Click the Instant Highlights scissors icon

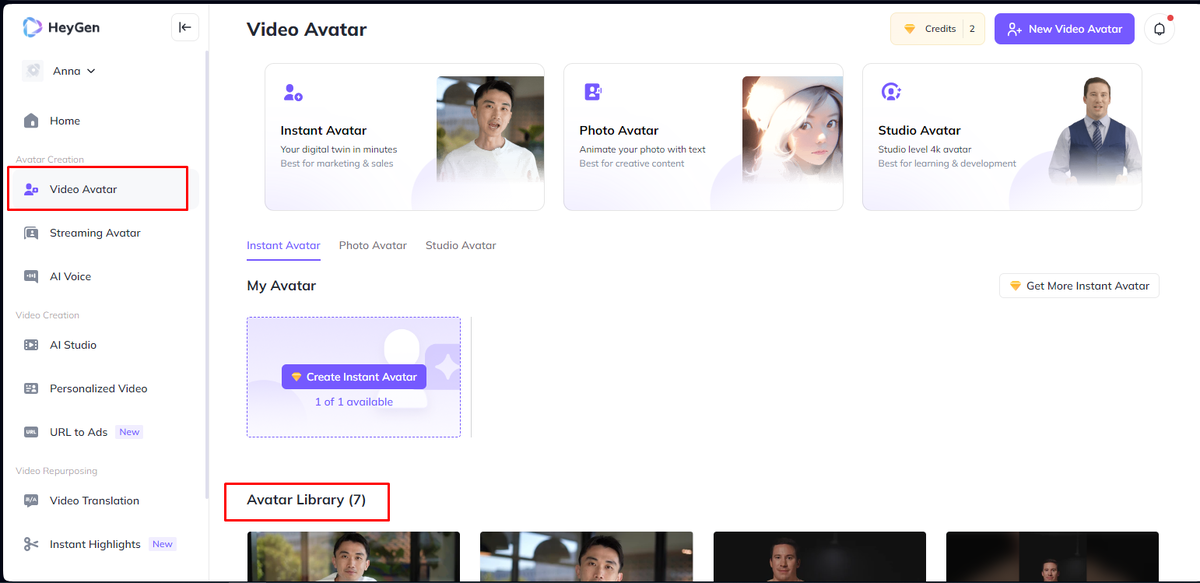click(x=31, y=545)
